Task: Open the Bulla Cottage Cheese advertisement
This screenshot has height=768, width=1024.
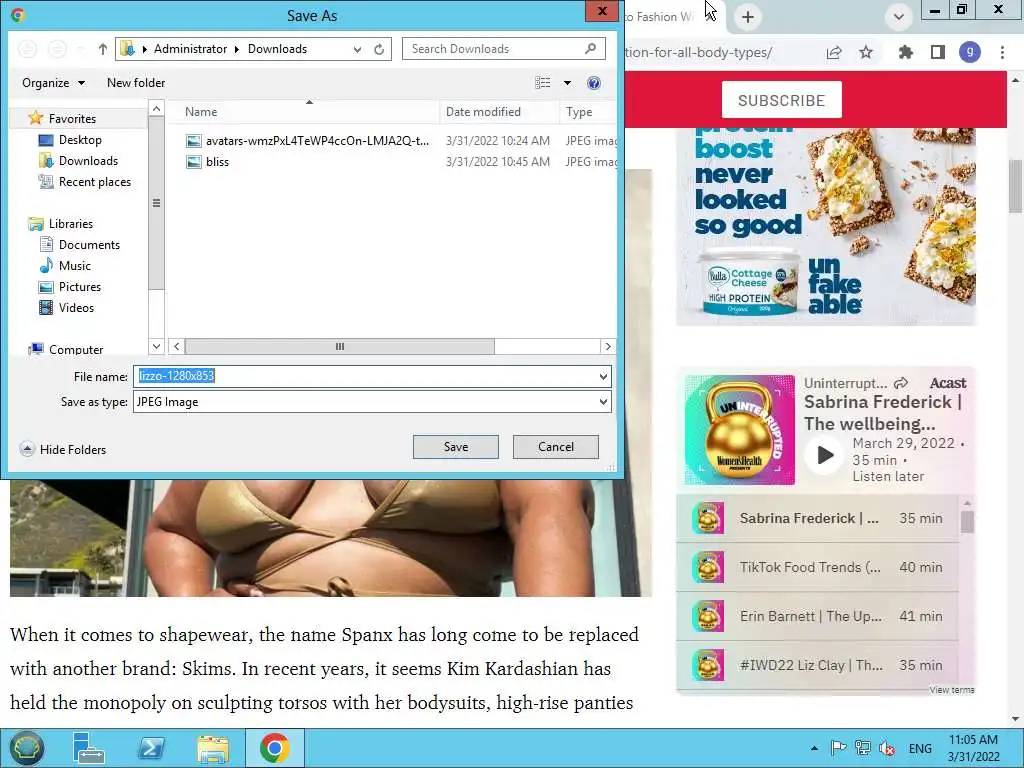Action: 826,227
